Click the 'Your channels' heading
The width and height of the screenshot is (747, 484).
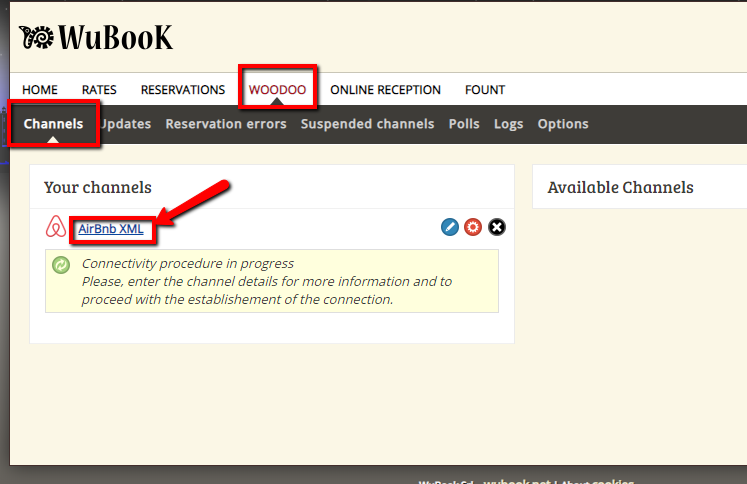click(98, 187)
